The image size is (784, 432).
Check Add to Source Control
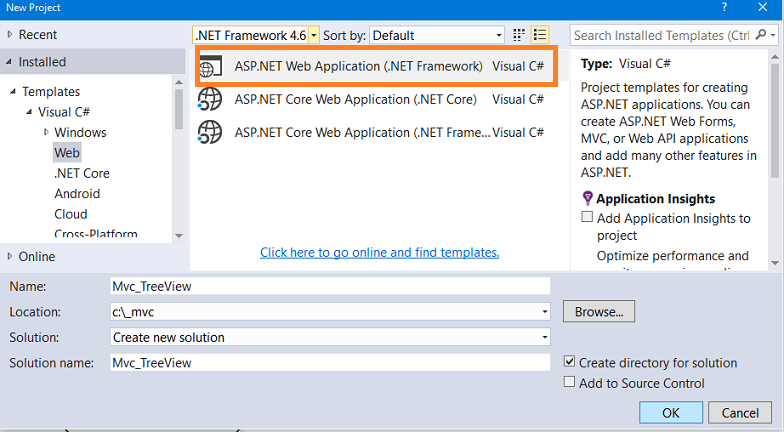pos(569,382)
